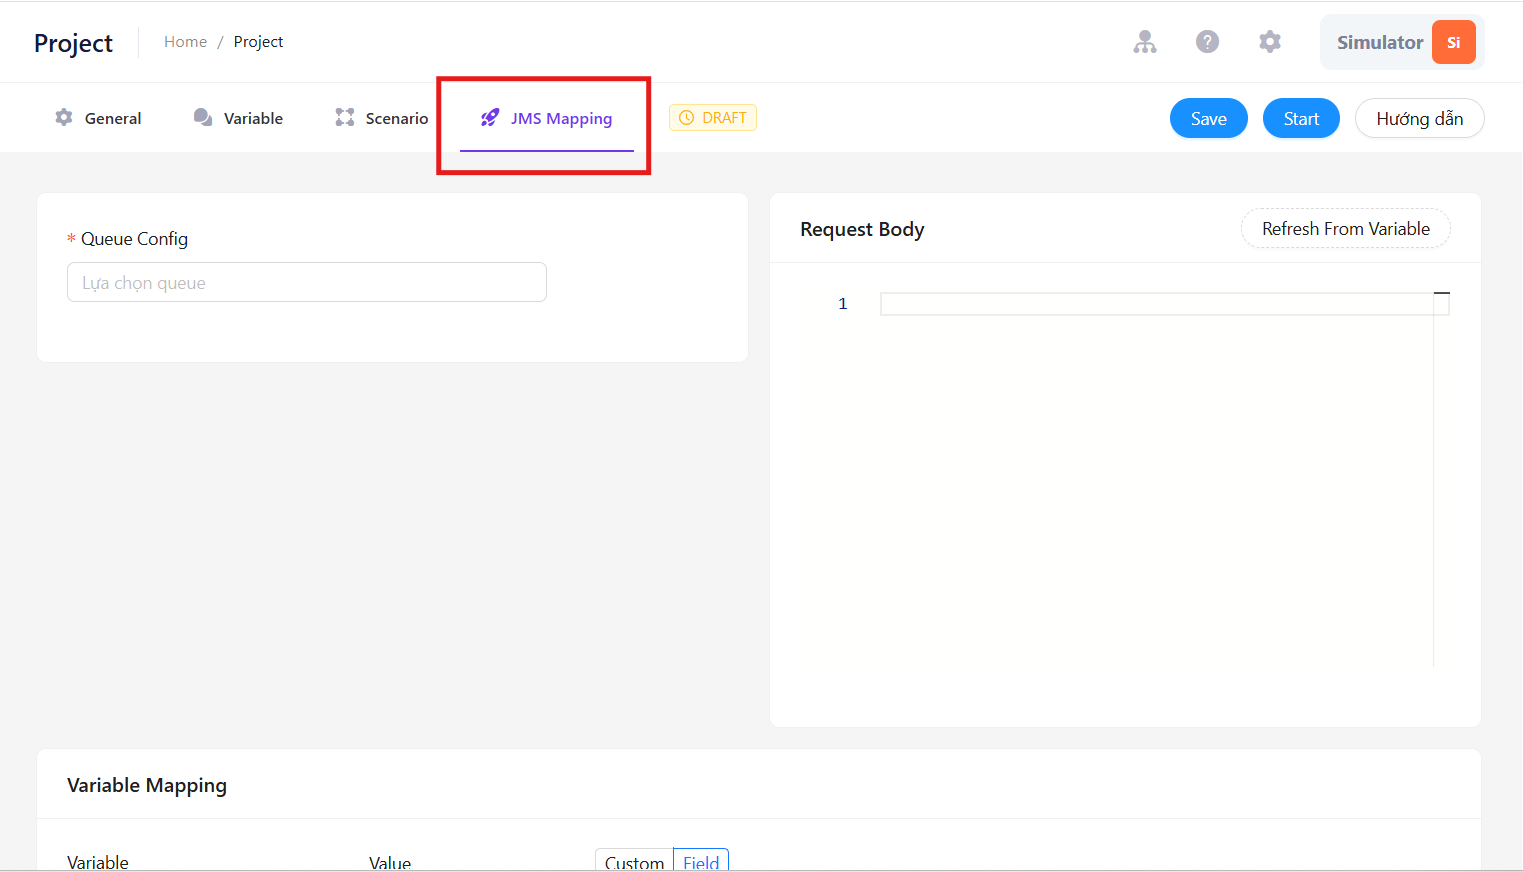
Task: Select the Field value mode option
Action: (701, 861)
